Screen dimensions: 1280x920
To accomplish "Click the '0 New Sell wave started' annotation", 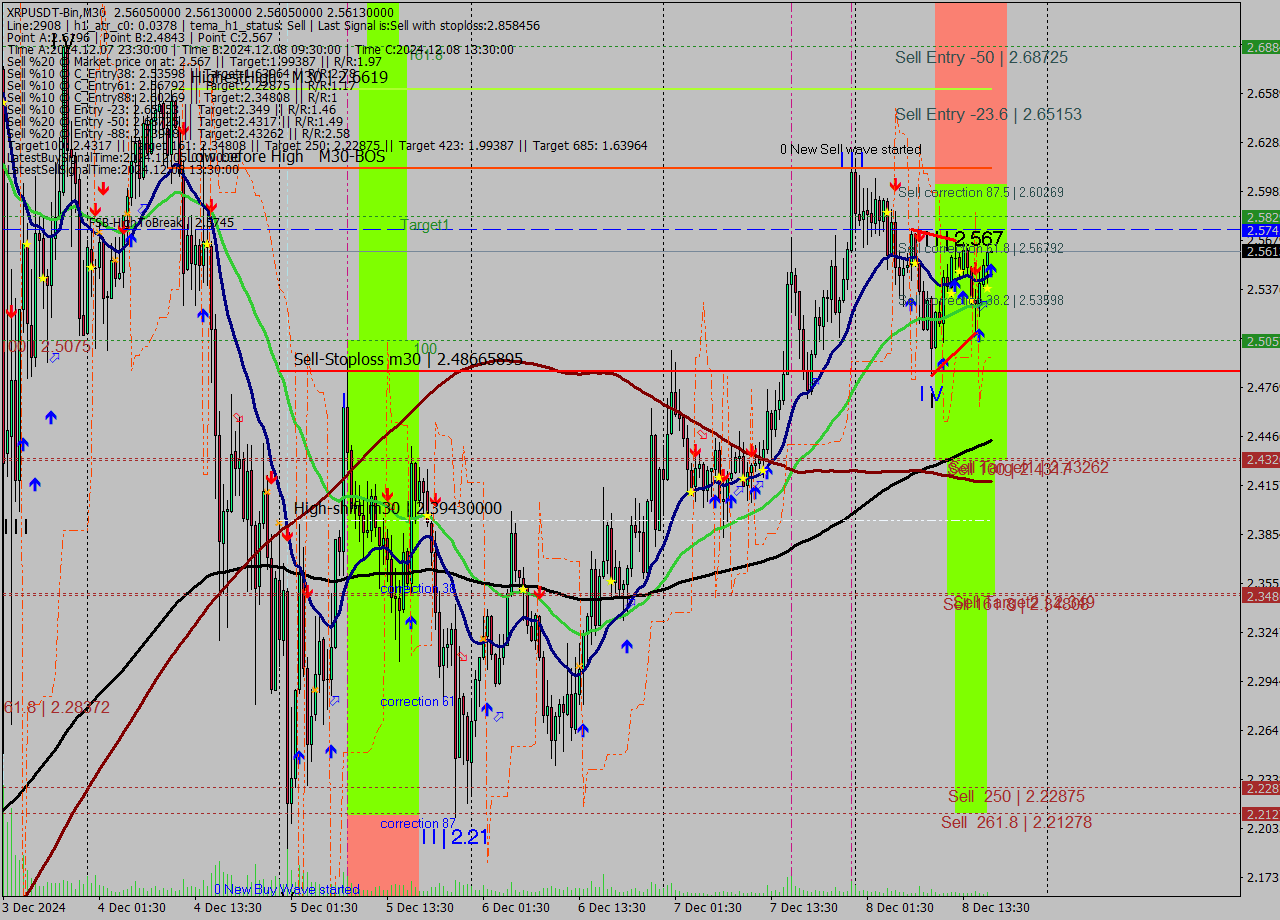I will point(851,150).
